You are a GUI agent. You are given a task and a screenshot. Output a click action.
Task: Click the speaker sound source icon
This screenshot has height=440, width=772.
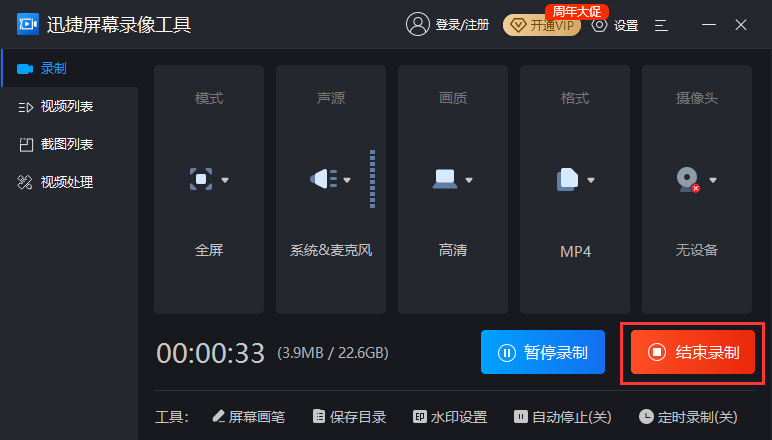point(324,180)
